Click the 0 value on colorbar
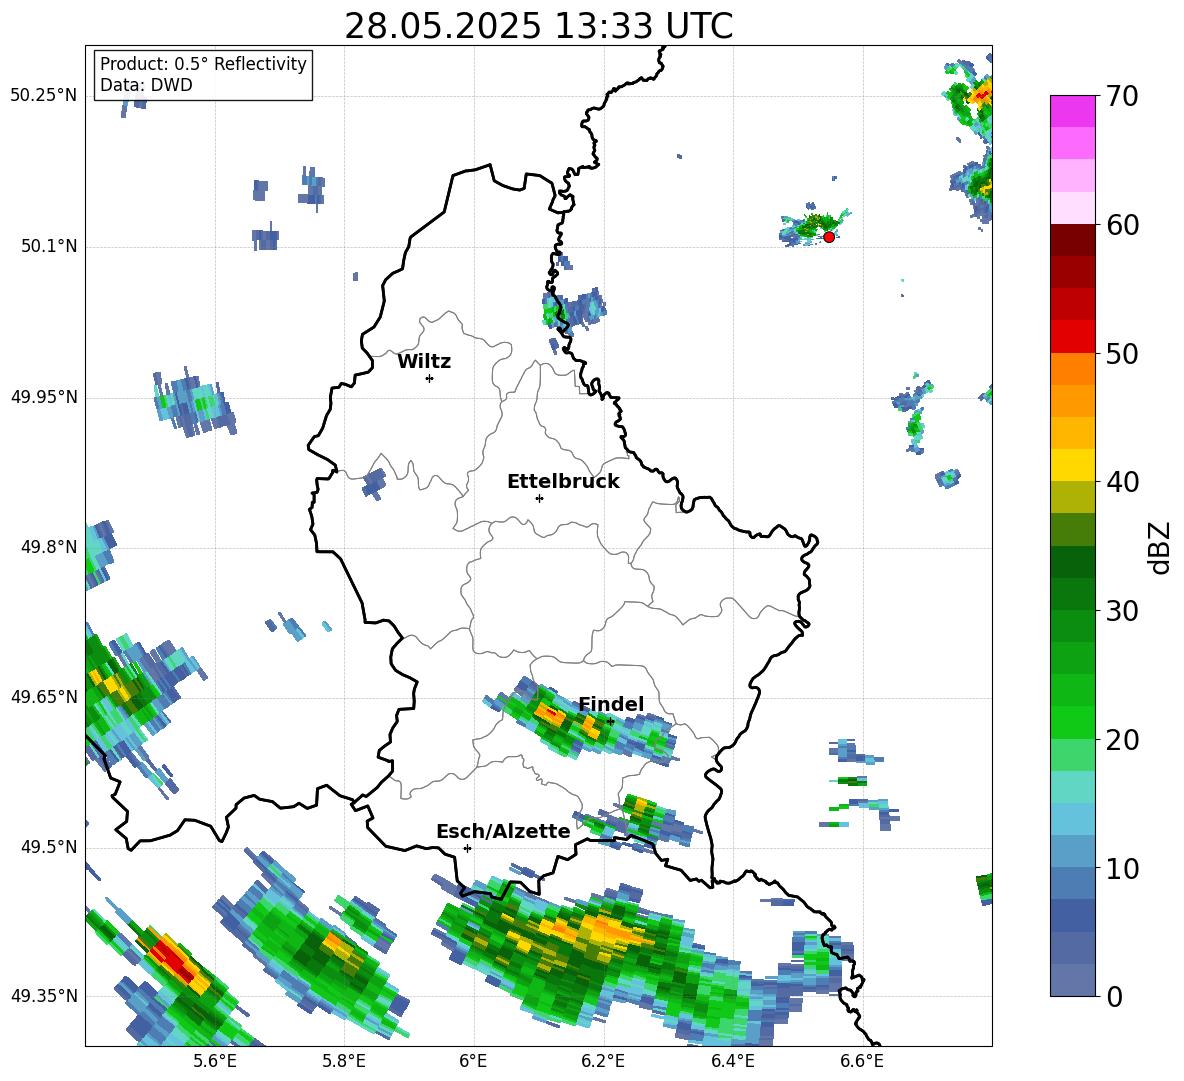The image size is (1184, 1081). (1114, 996)
